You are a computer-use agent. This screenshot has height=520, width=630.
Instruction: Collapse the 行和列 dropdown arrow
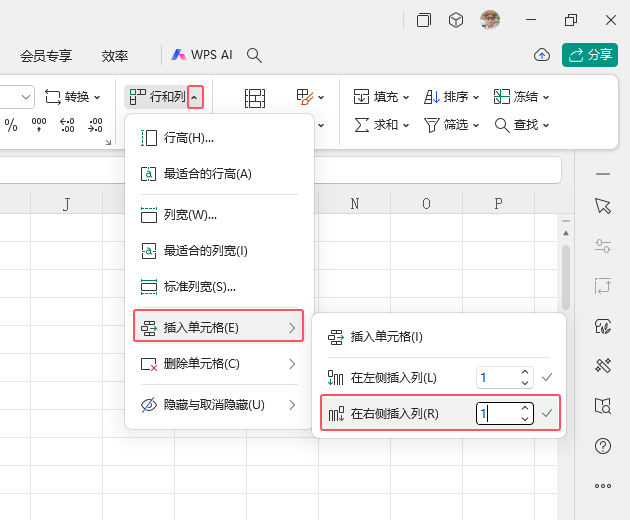point(195,97)
